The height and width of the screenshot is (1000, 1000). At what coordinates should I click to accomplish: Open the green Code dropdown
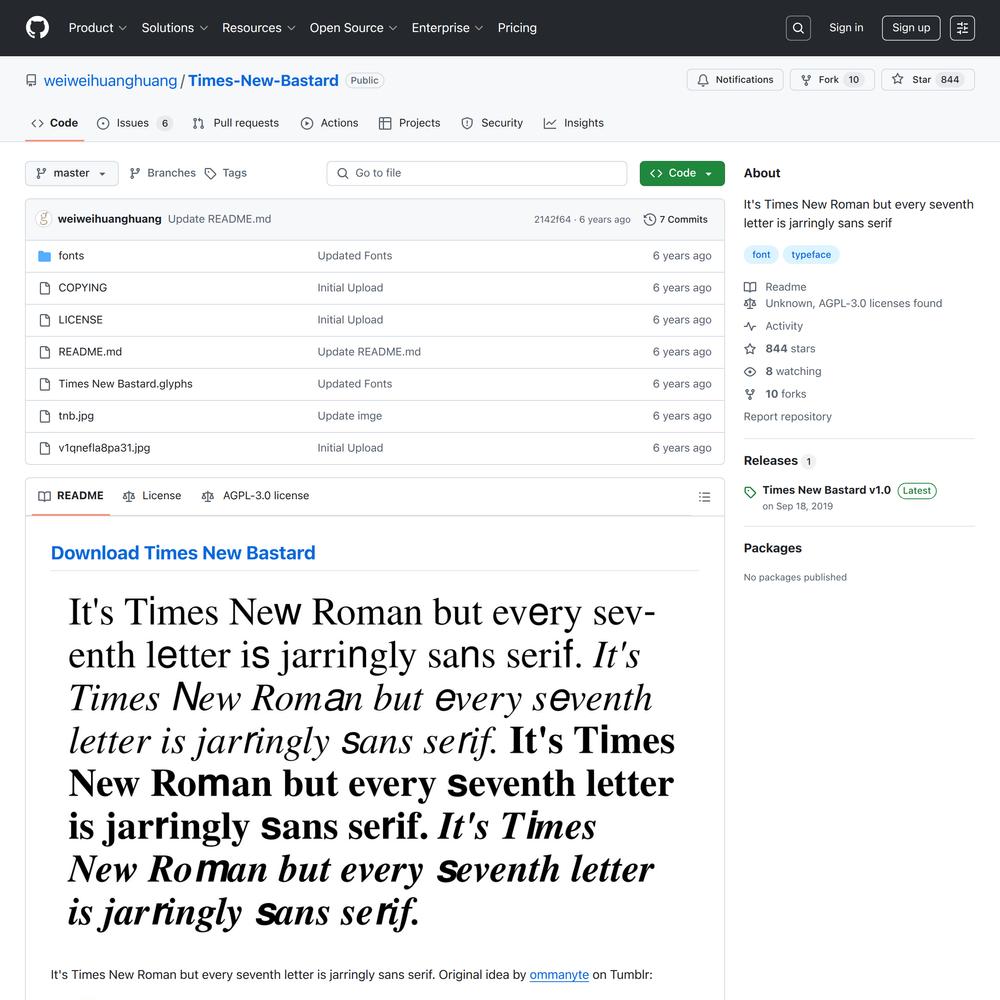tap(682, 173)
